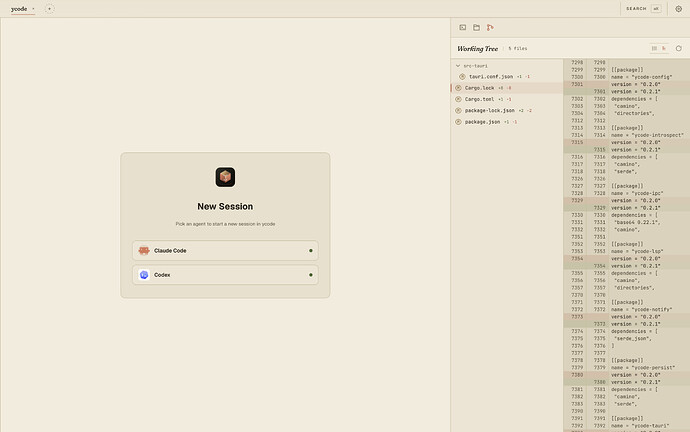Image resolution: width=690 pixels, height=432 pixels.
Task: Switch to unified diff view
Action: (x=664, y=48)
